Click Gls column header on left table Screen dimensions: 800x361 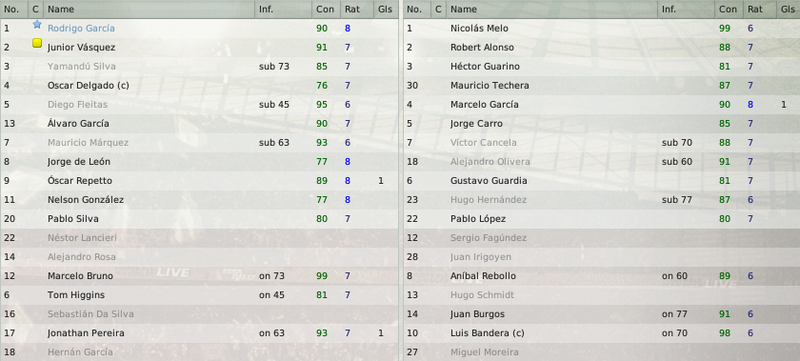click(x=383, y=9)
